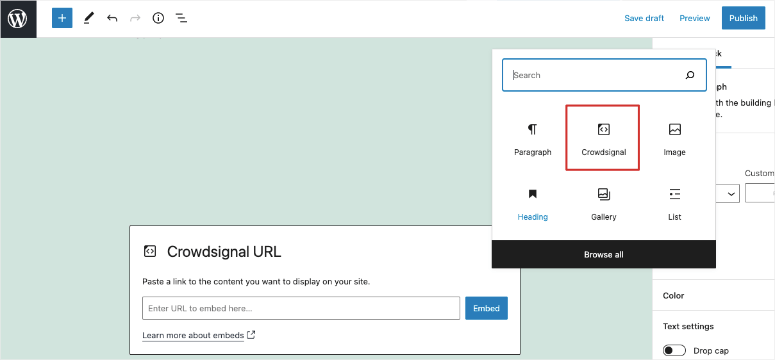Click the search magnifier icon

click(690, 75)
